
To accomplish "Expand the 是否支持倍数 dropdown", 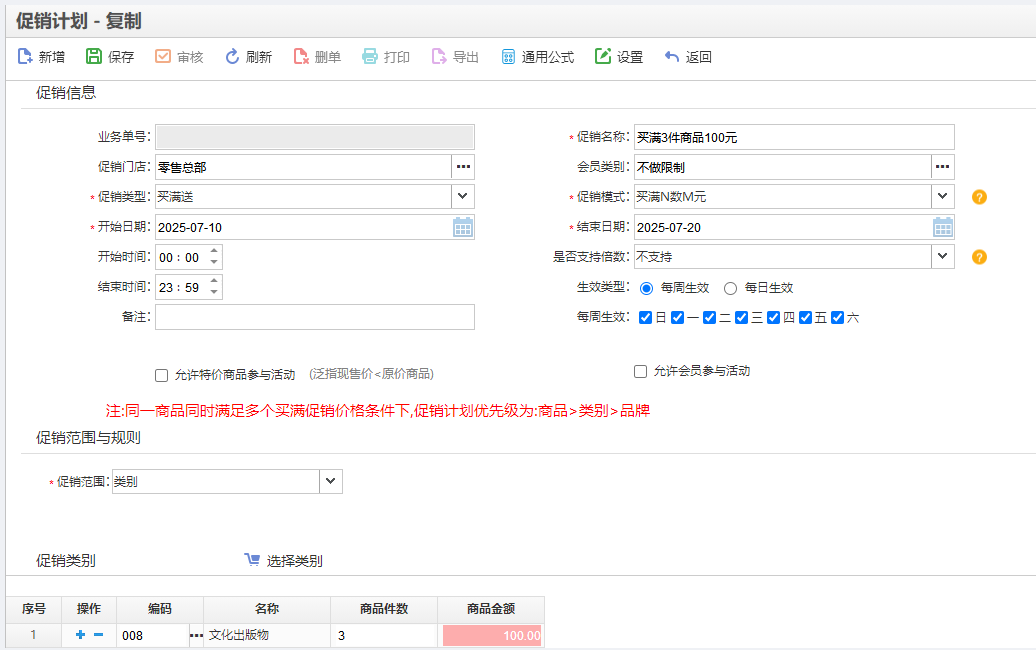I will coord(943,256).
